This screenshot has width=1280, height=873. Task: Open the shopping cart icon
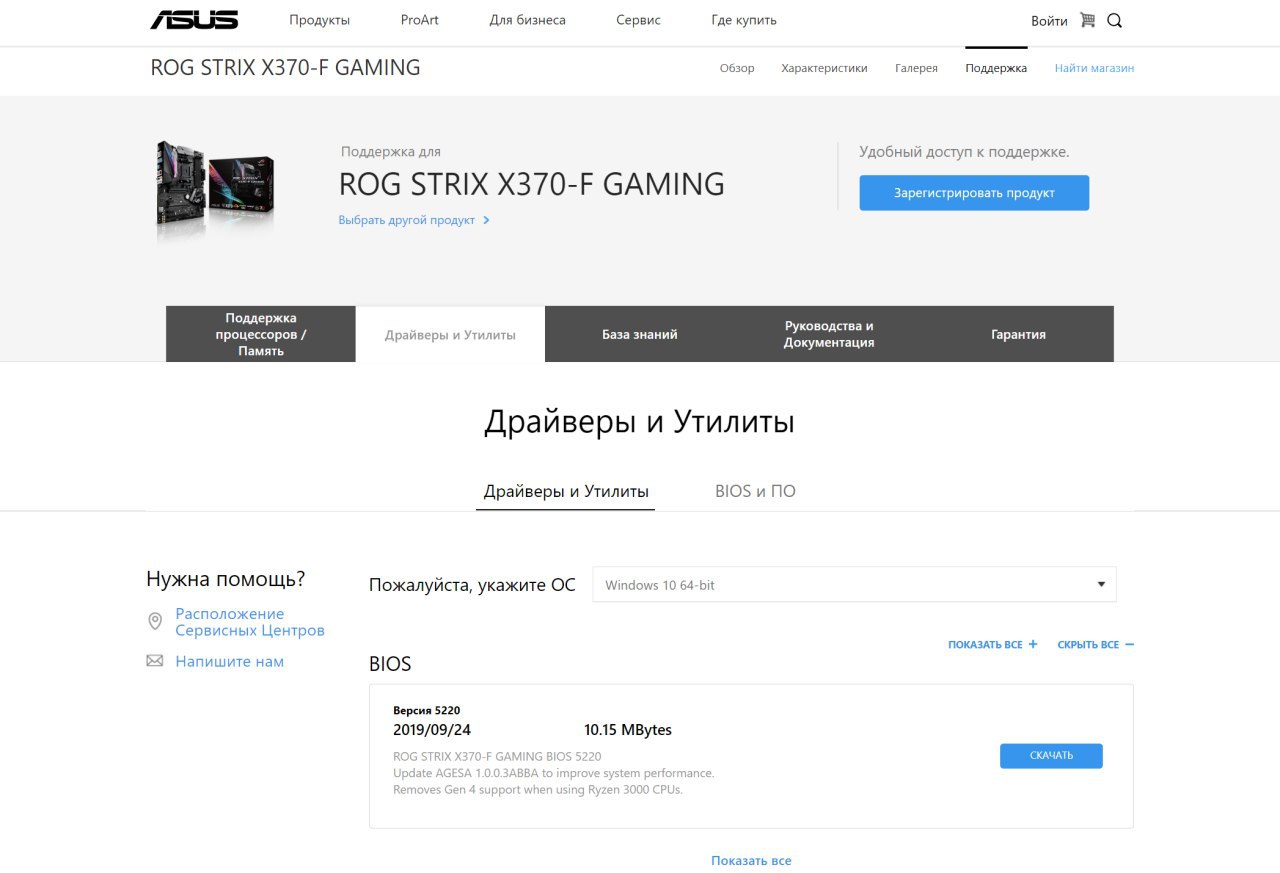click(x=1087, y=20)
